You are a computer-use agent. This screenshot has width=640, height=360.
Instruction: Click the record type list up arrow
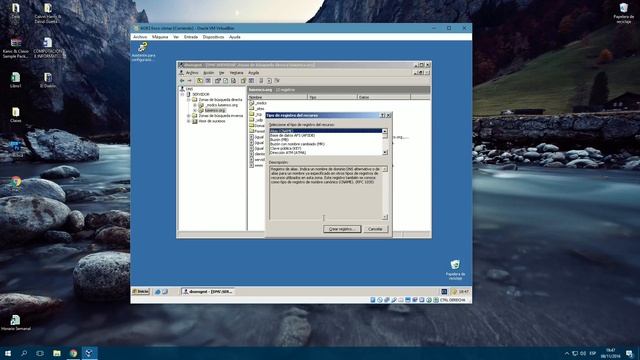tap(384, 131)
